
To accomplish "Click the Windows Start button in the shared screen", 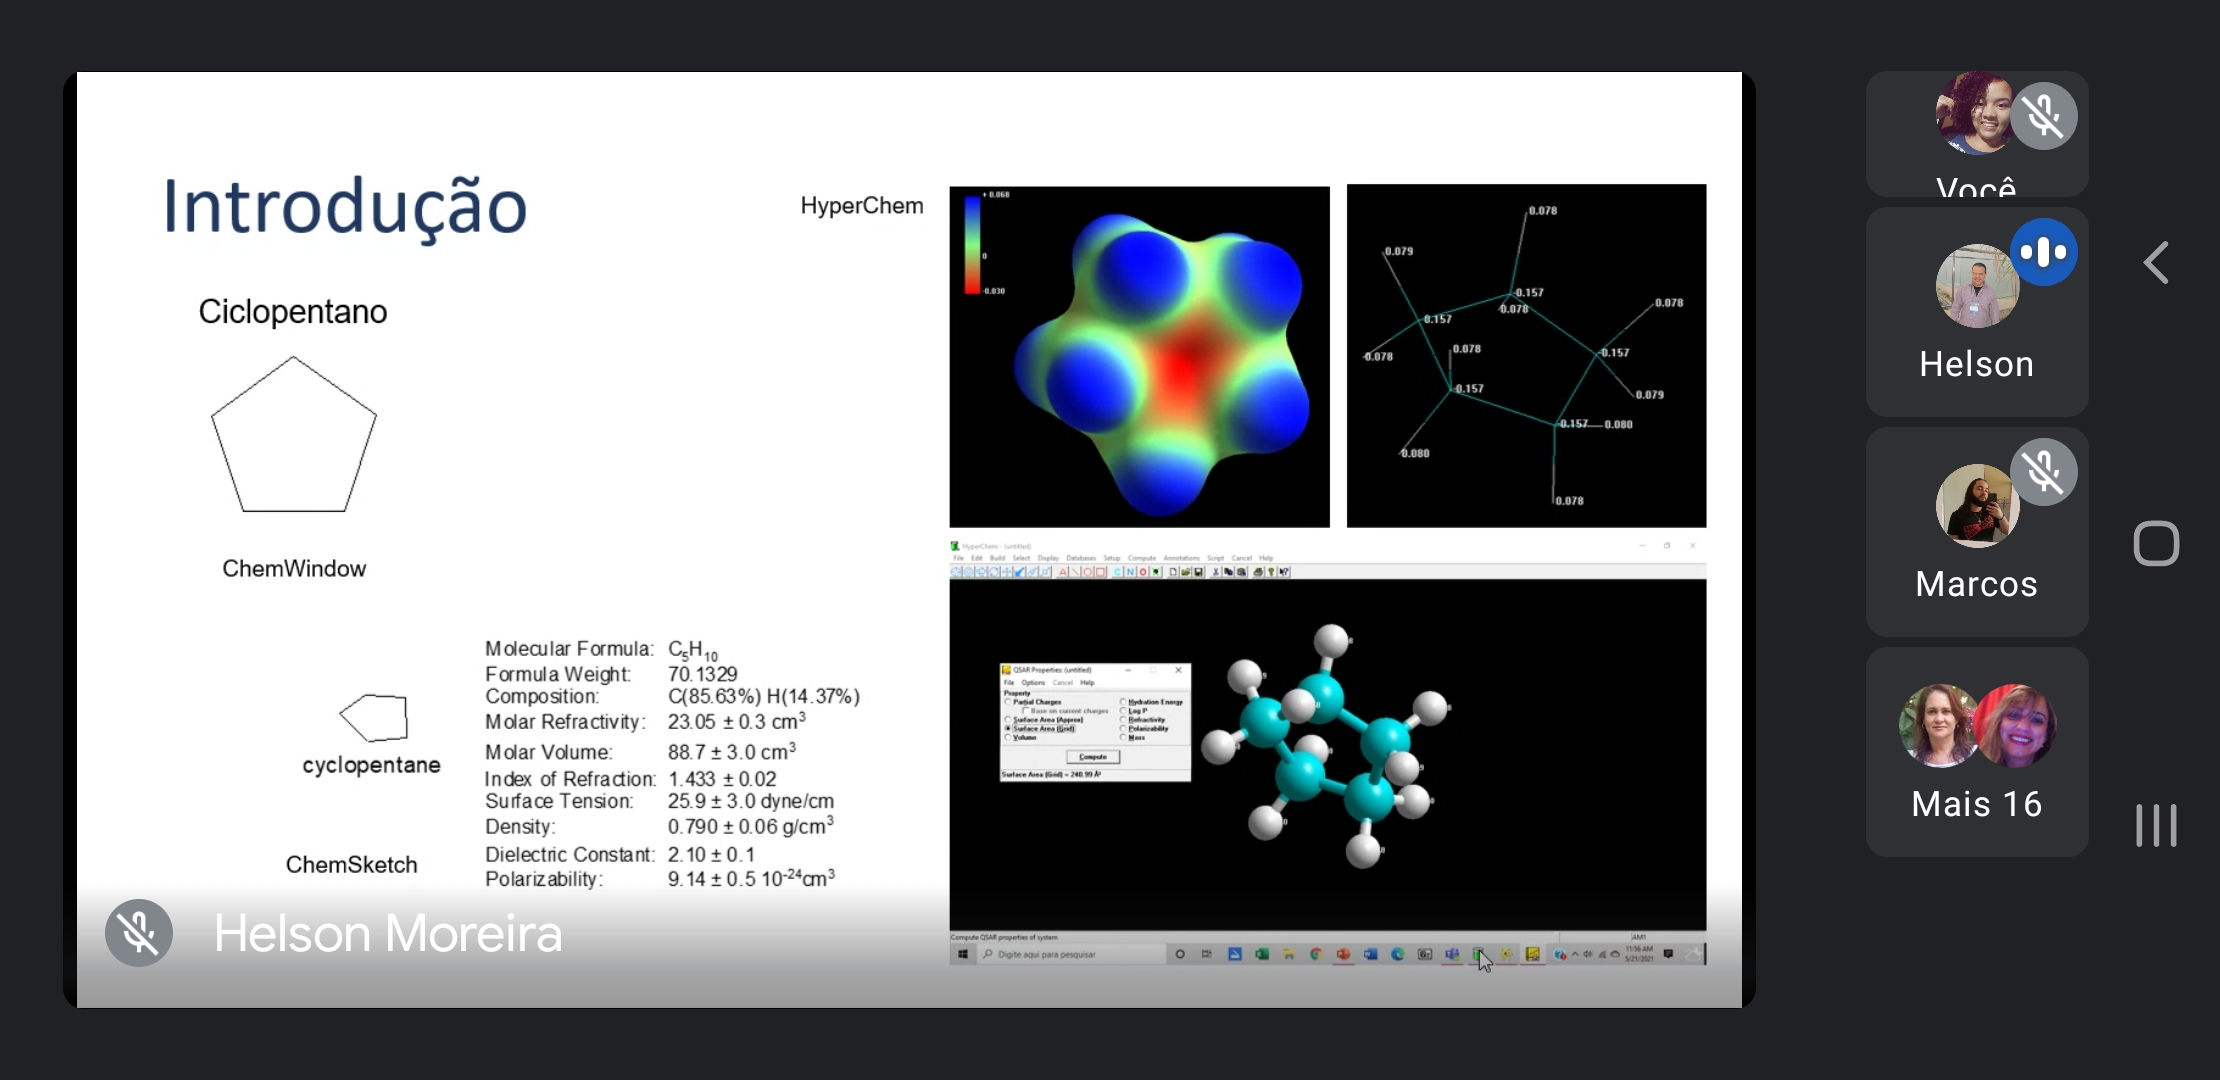I will click(x=962, y=954).
